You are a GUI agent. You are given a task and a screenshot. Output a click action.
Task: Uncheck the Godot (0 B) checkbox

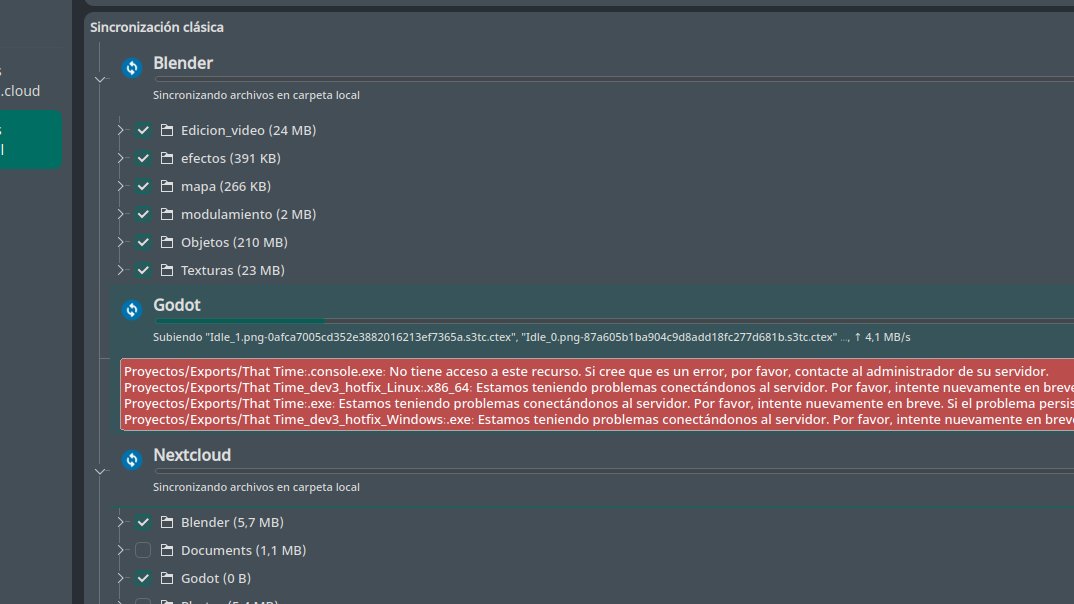tap(142, 579)
